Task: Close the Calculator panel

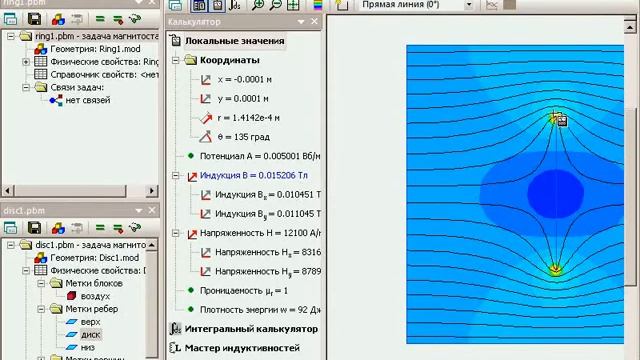Action: (x=314, y=22)
